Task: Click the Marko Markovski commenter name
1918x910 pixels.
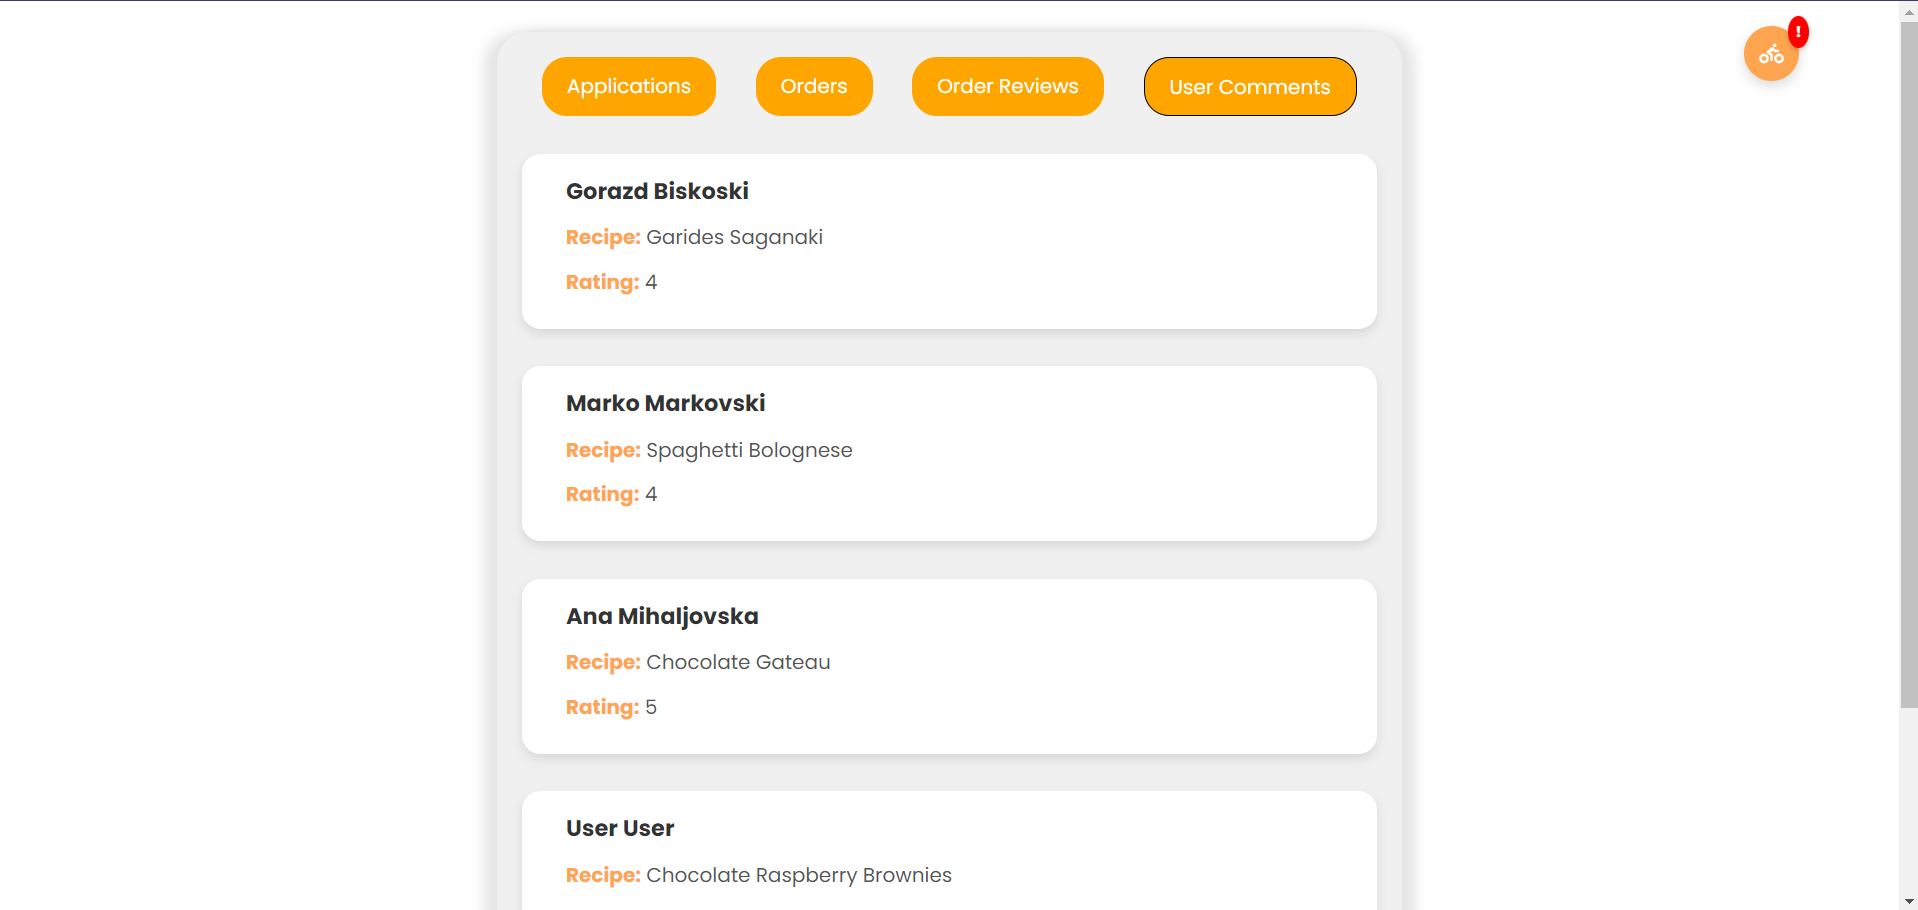Action: pos(665,403)
